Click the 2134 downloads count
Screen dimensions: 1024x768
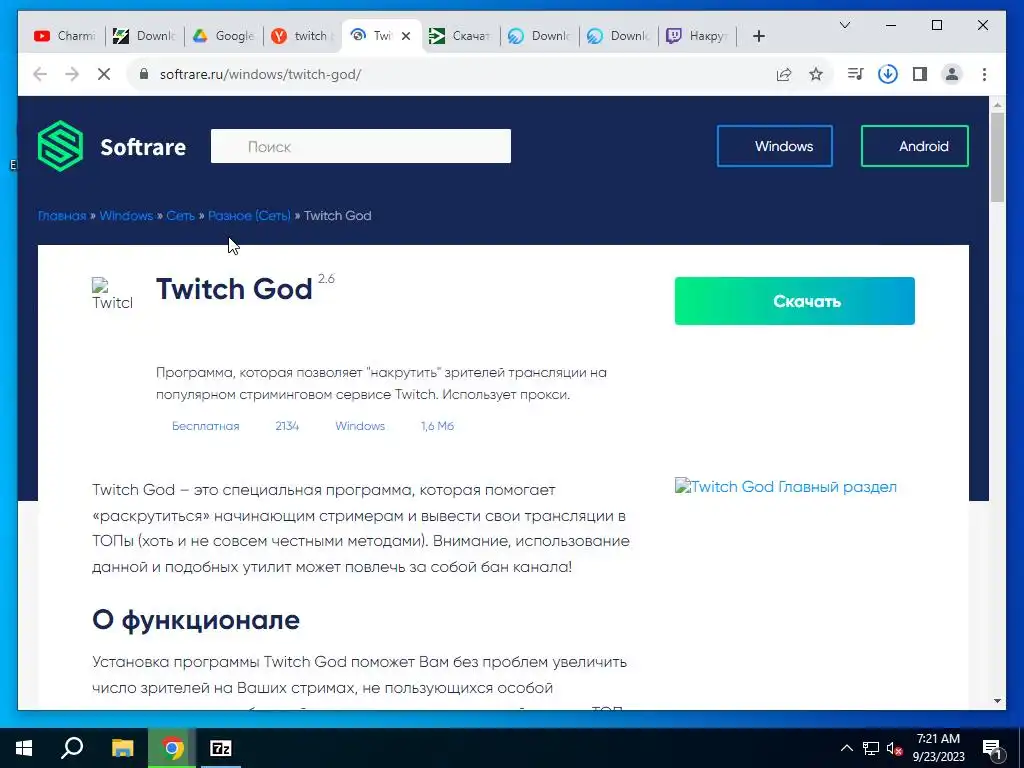287,426
